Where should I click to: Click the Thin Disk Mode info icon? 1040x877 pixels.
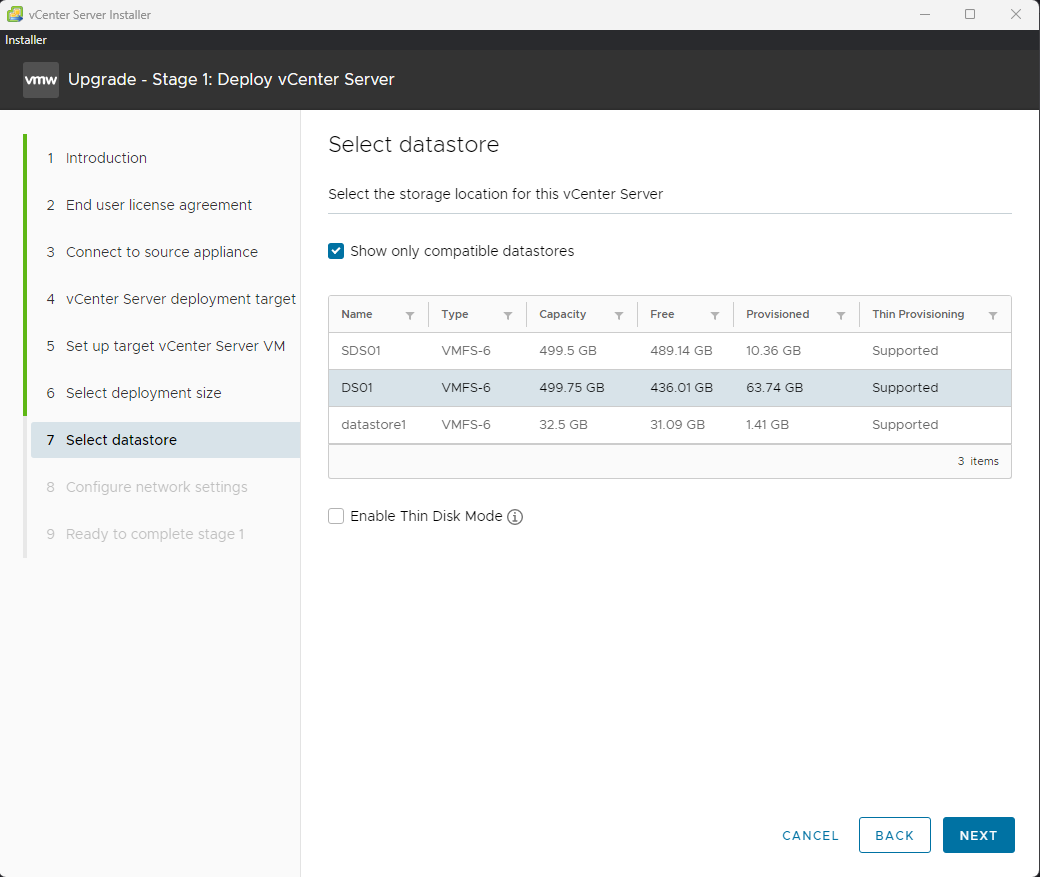tap(515, 517)
